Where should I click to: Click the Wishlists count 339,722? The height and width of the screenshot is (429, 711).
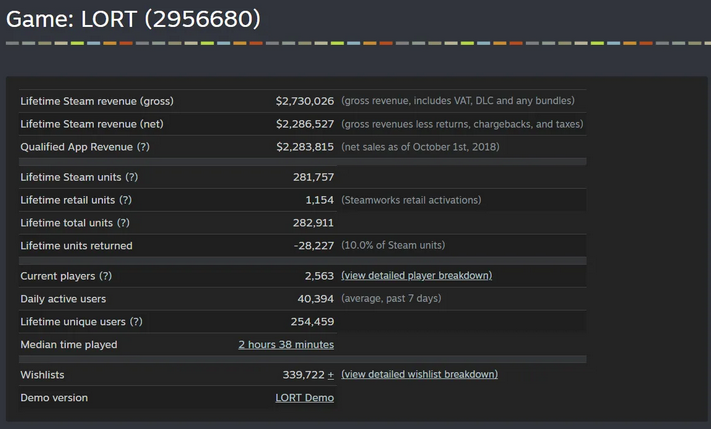303,375
